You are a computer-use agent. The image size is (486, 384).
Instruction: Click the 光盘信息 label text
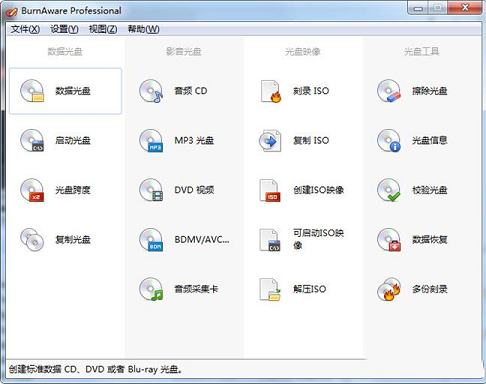click(430, 140)
